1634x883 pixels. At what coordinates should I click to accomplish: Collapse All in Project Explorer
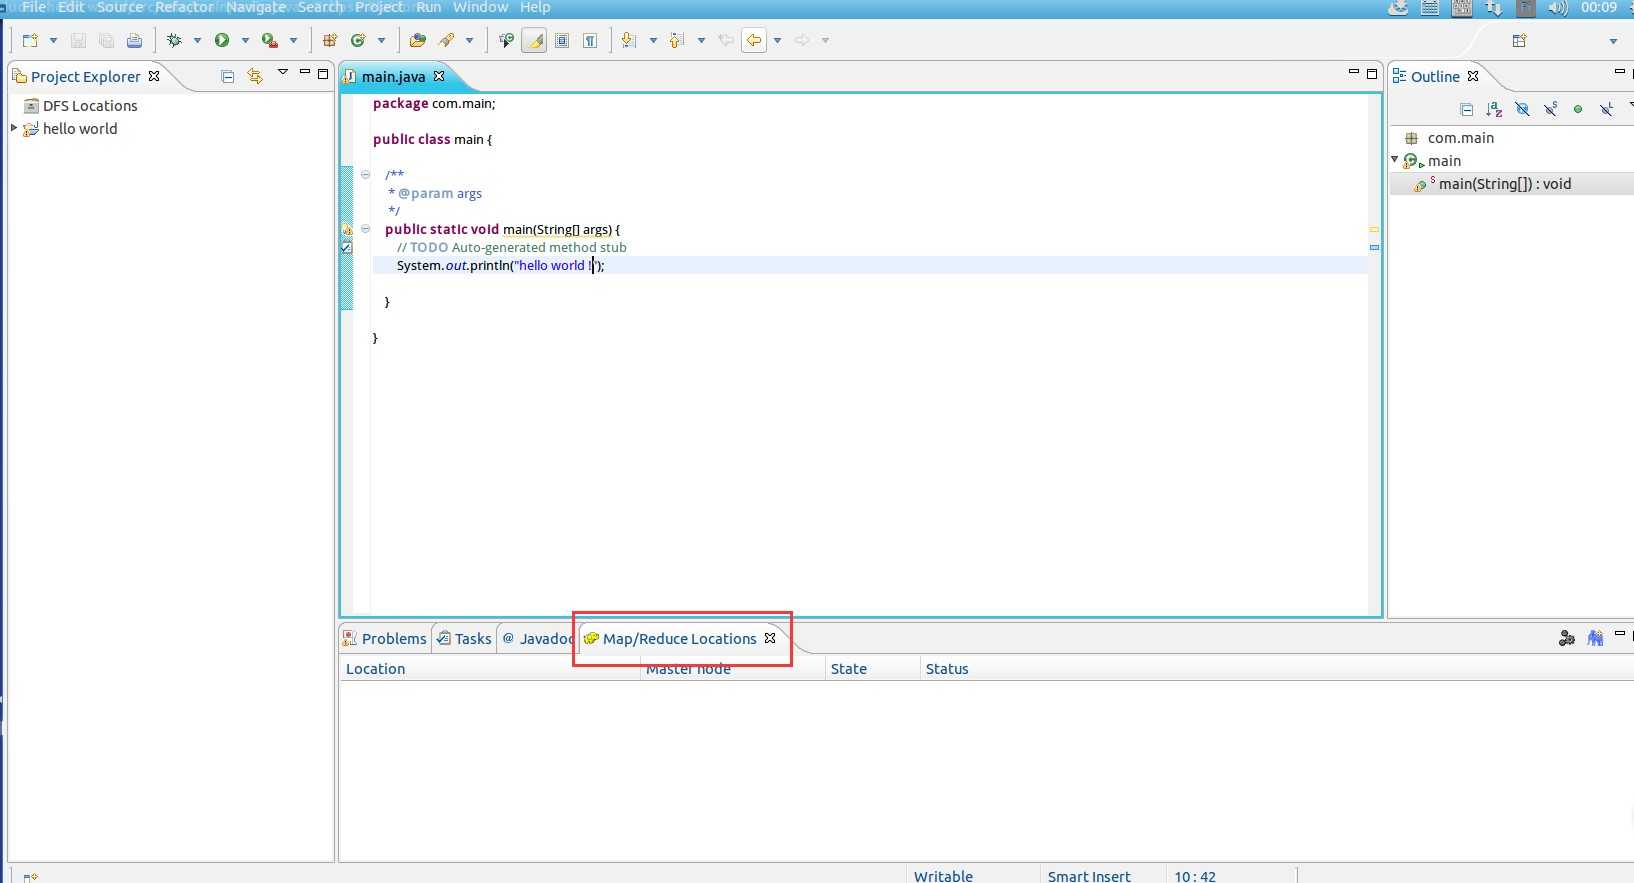(x=228, y=76)
